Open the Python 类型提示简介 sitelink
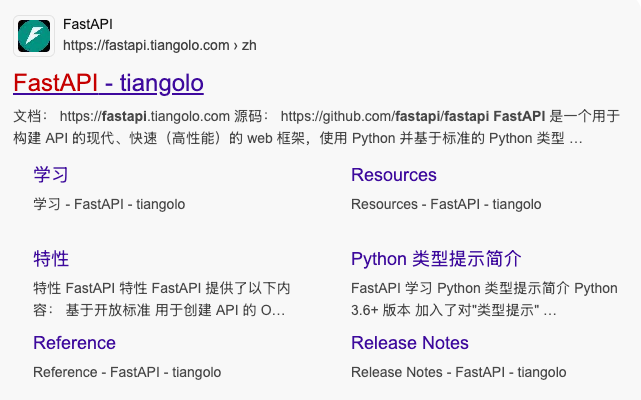The image size is (641, 400). coord(436,259)
